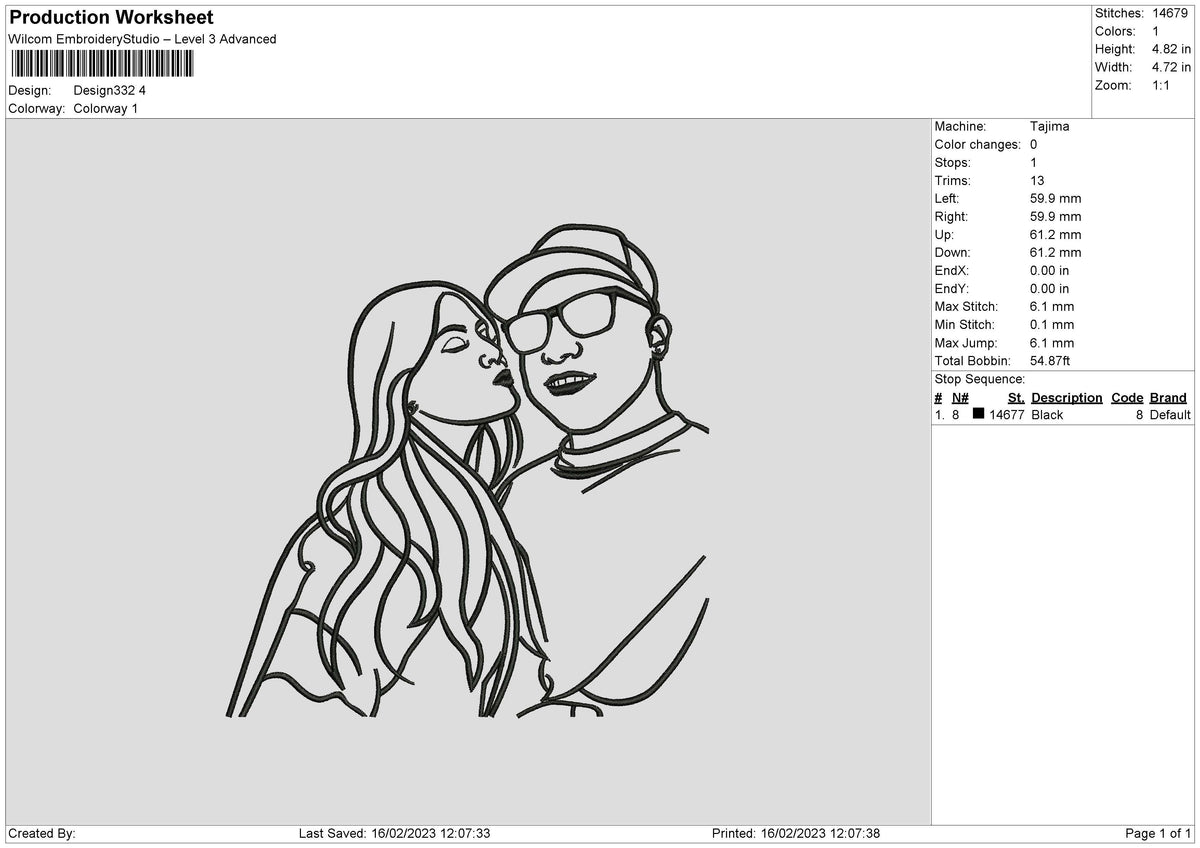
Task: Select the Brand column header
Action: click(x=1168, y=398)
